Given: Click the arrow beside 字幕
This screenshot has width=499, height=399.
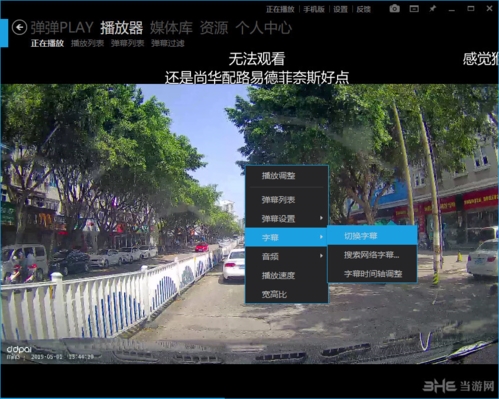Looking at the screenshot, I should tap(321, 237).
